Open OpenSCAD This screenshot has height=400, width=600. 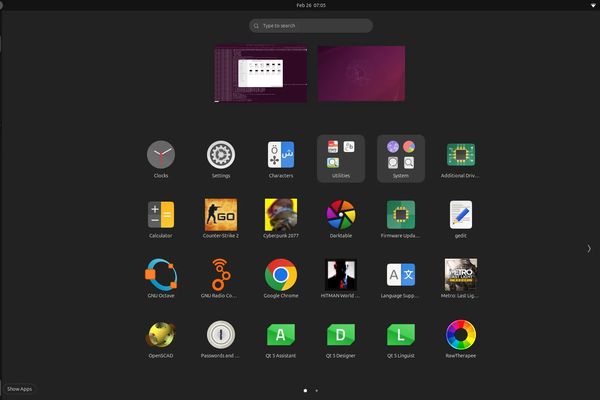click(161, 335)
